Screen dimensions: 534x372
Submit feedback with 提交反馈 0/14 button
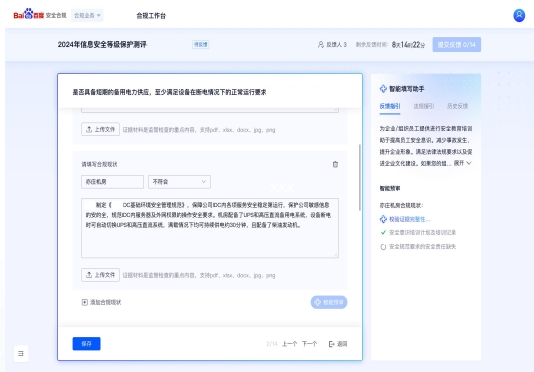457,45
